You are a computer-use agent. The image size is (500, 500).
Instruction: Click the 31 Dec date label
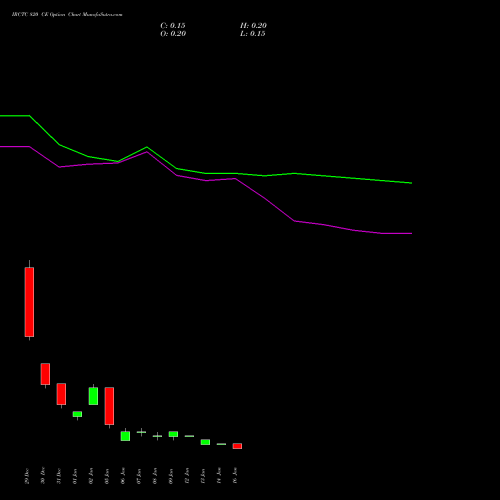59,476
